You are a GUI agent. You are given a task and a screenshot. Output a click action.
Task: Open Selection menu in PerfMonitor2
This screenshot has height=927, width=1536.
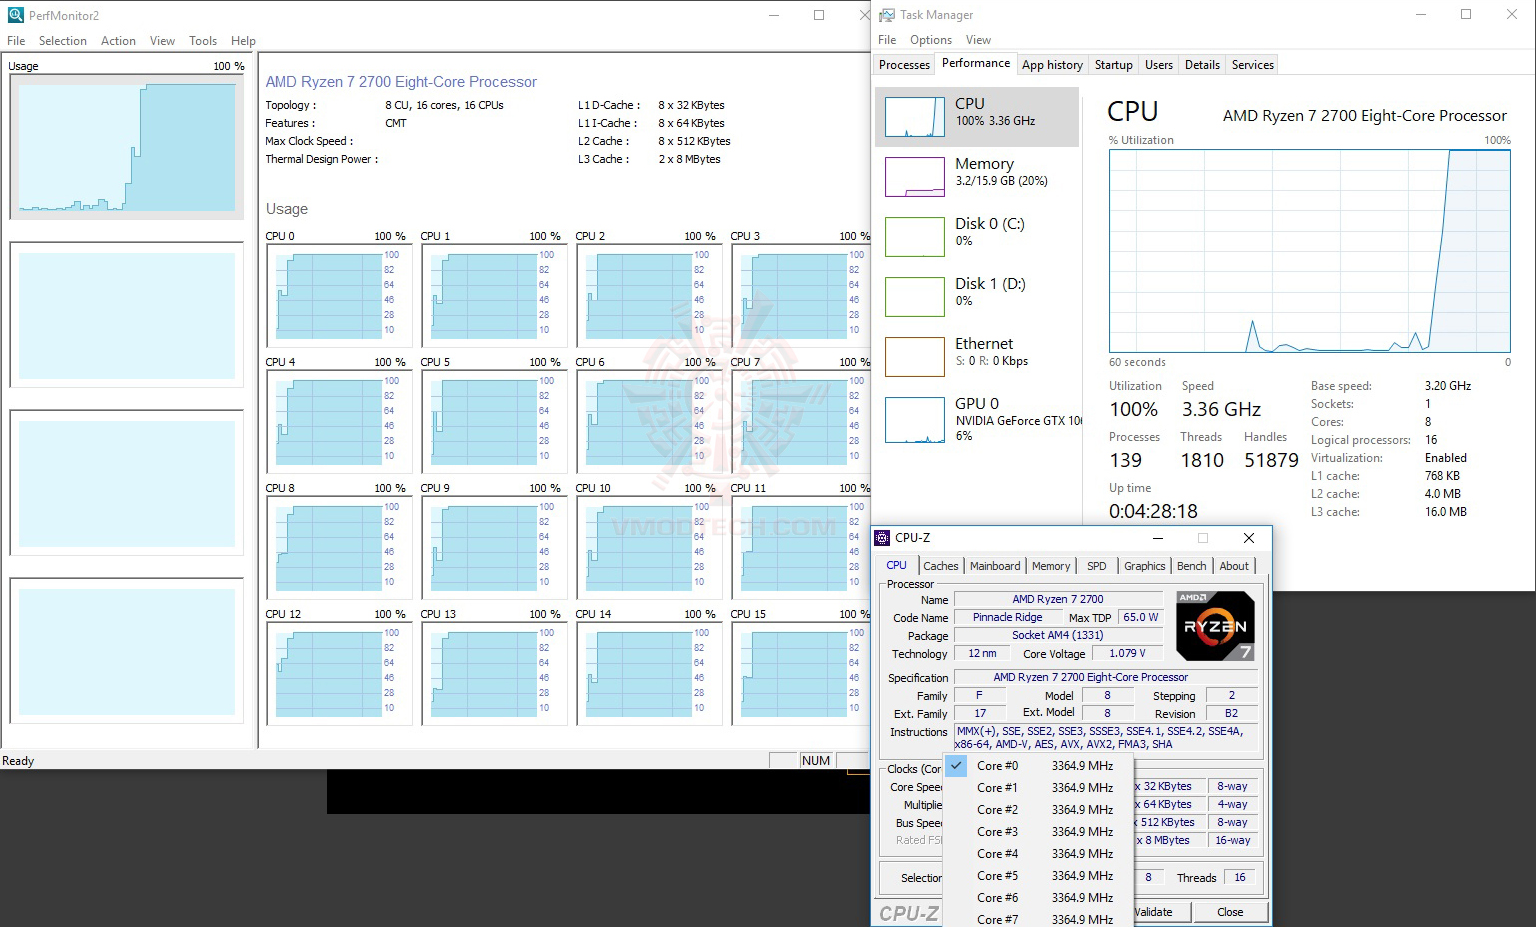pyautogui.click(x=63, y=41)
